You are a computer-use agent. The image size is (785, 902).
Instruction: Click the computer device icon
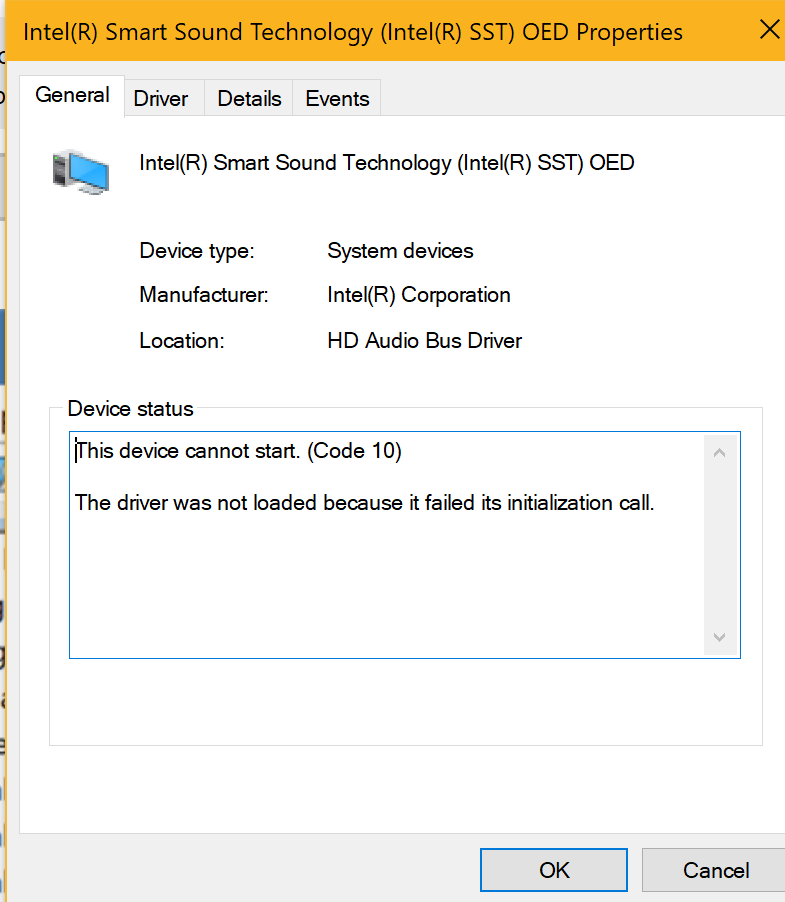81,172
